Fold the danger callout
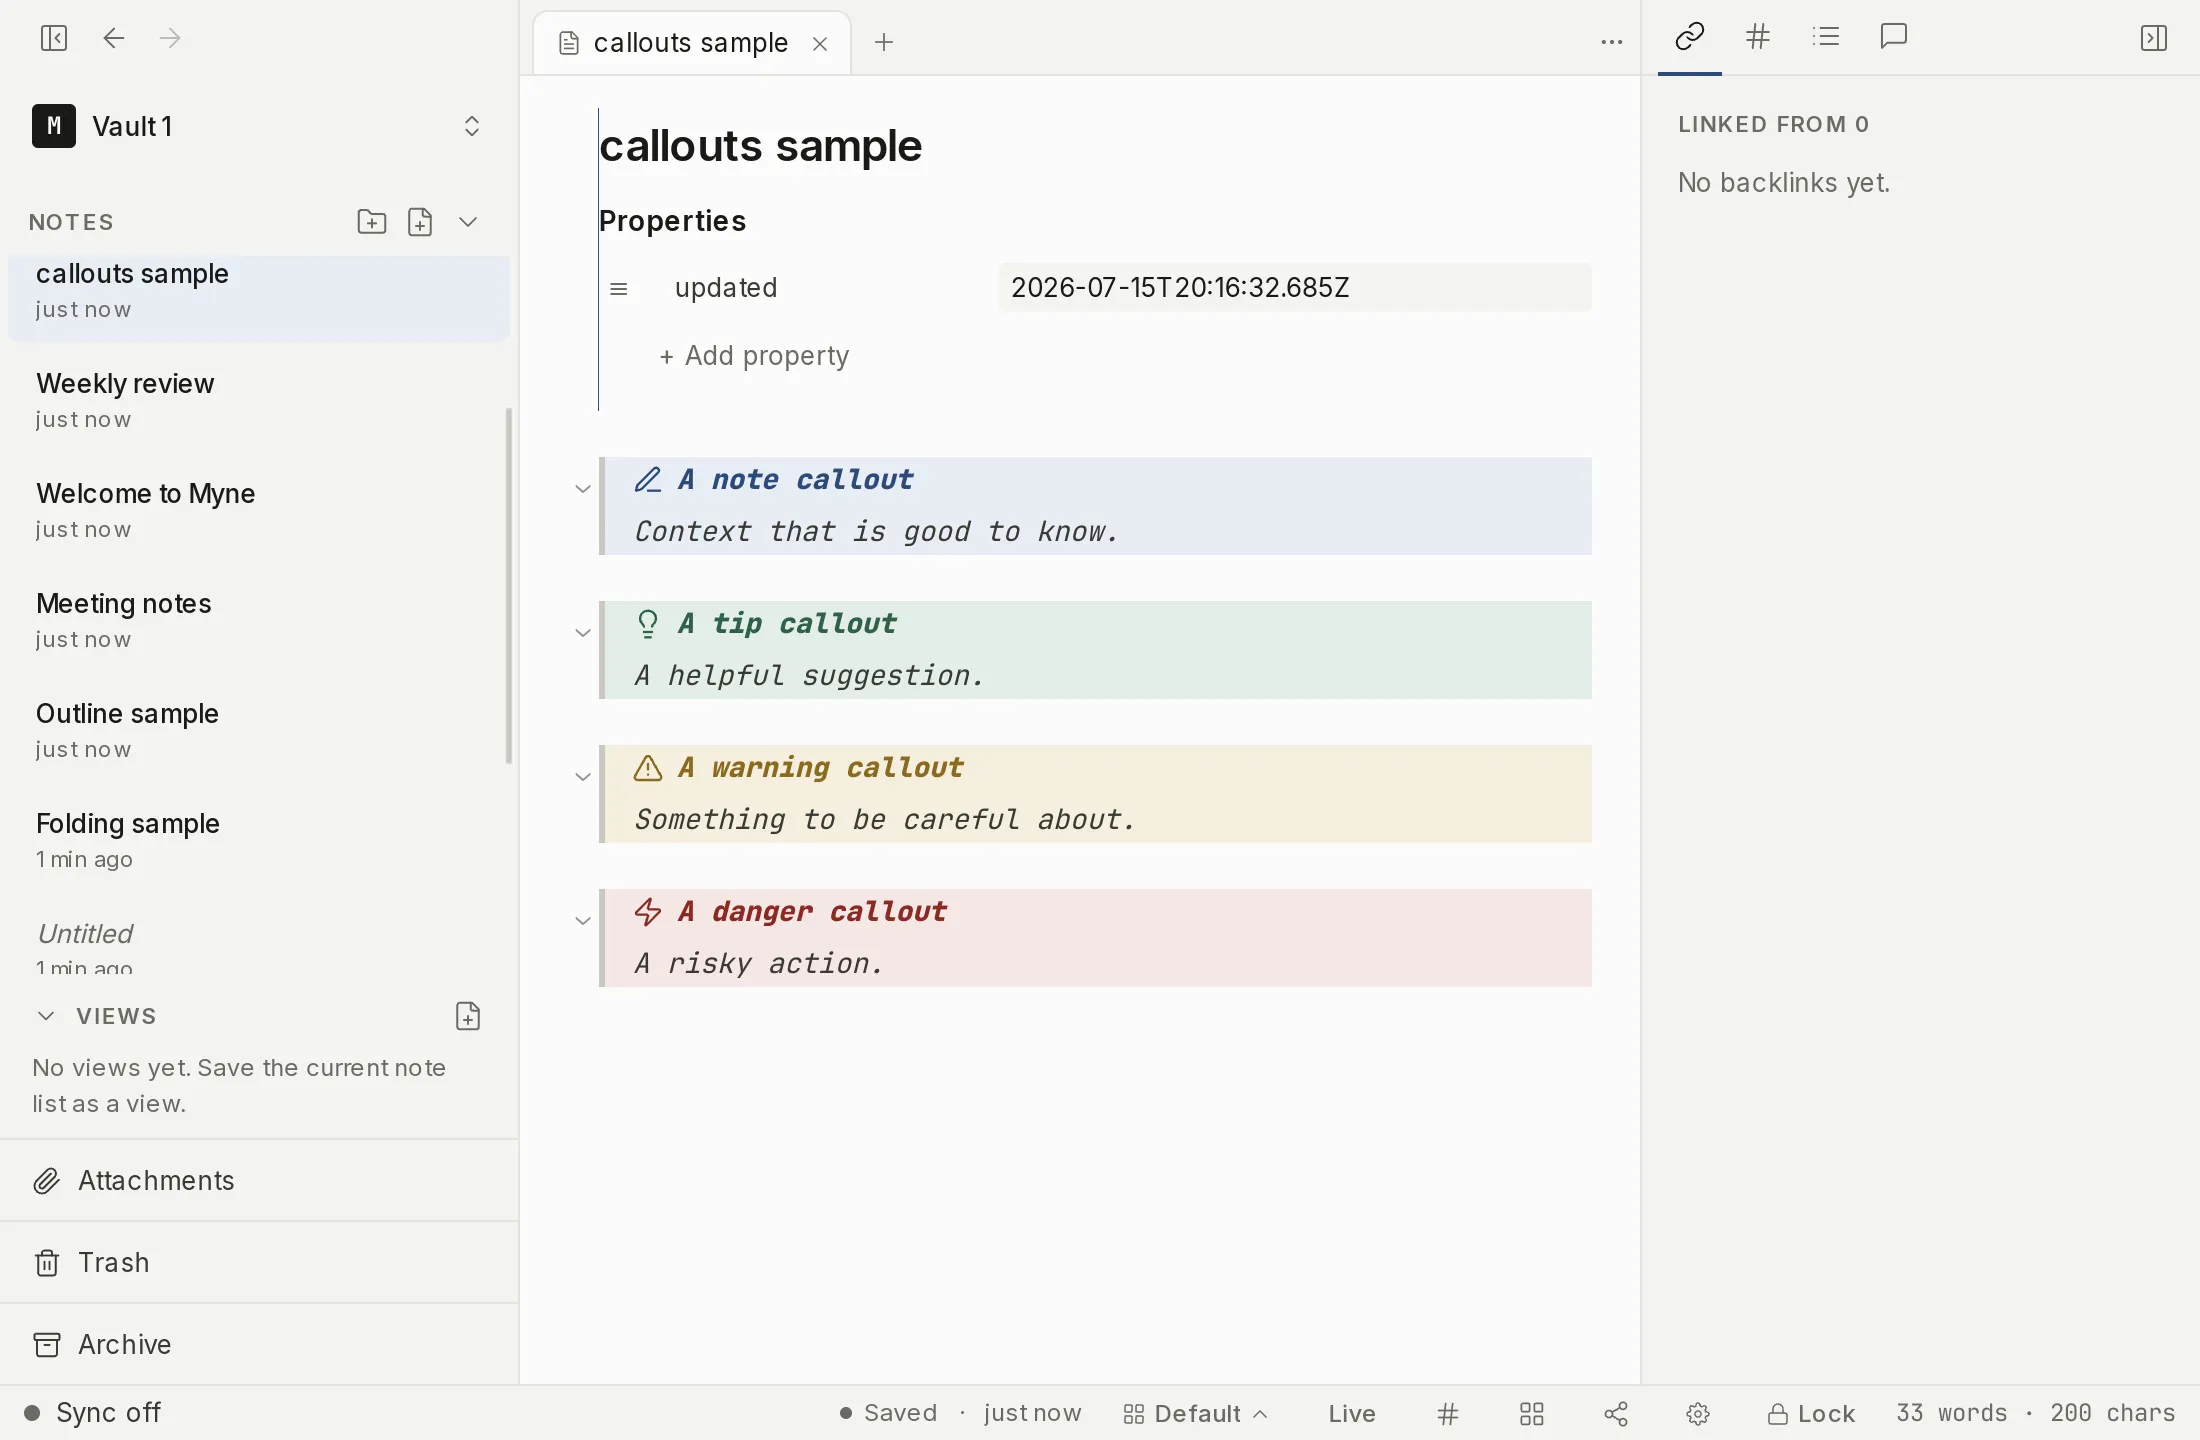Screen dimensions: 2200x1440 [x=583, y=921]
